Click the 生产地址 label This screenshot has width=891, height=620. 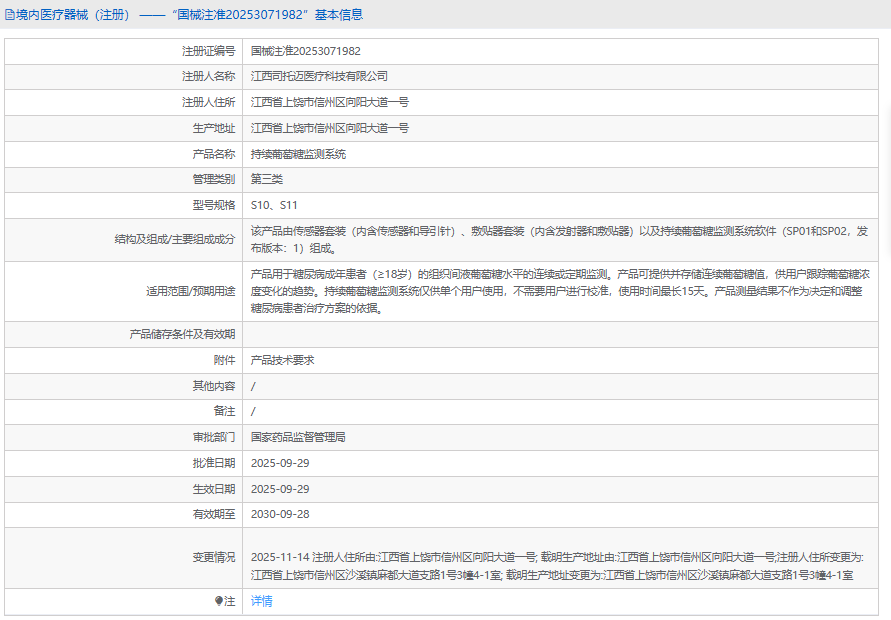point(214,128)
